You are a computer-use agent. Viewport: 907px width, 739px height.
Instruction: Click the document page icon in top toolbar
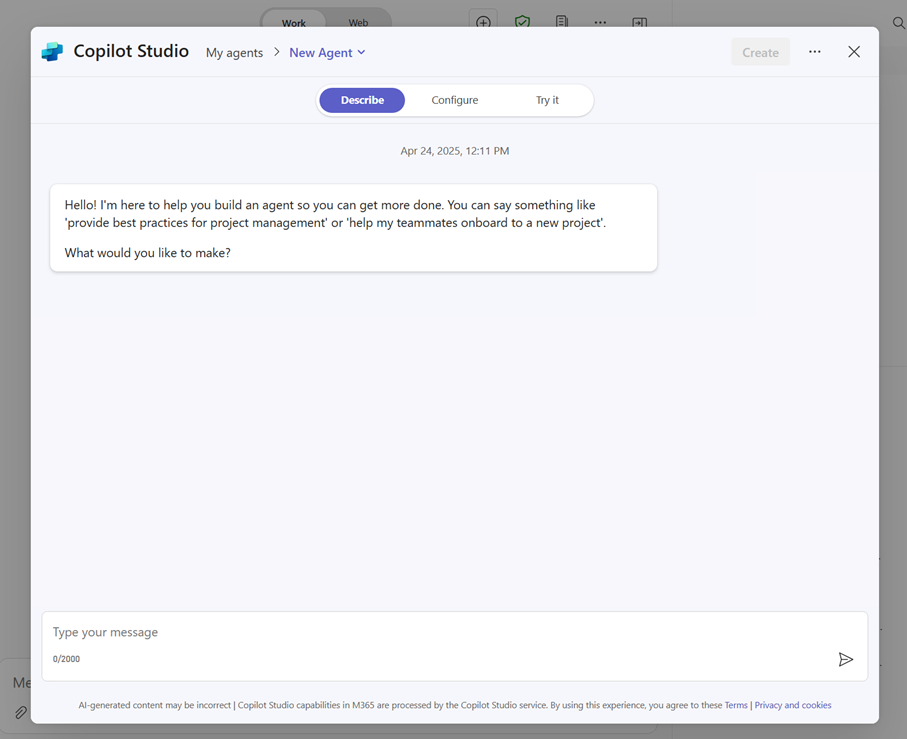coord(562,22)
